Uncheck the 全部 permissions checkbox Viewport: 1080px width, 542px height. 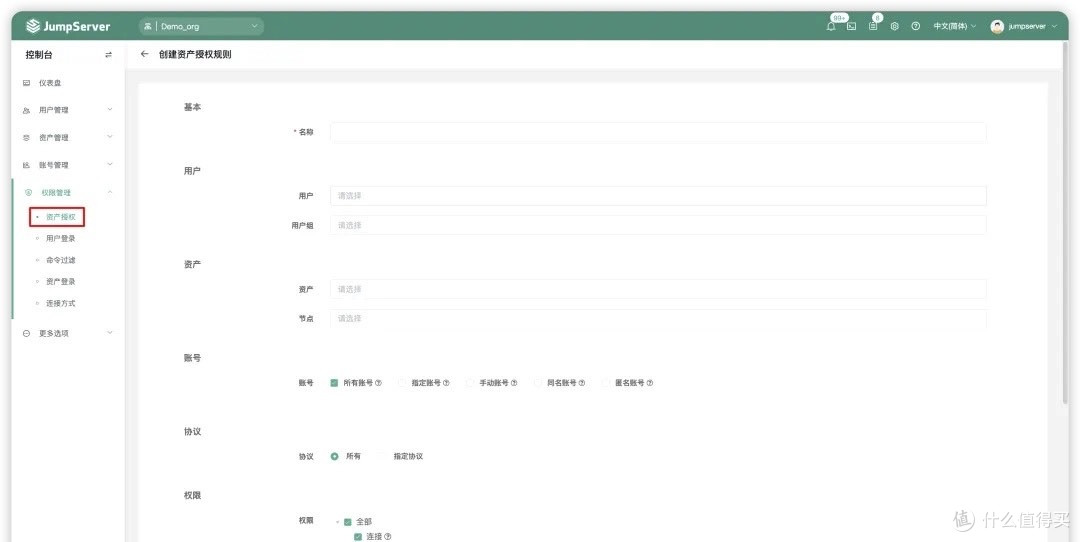348,522
